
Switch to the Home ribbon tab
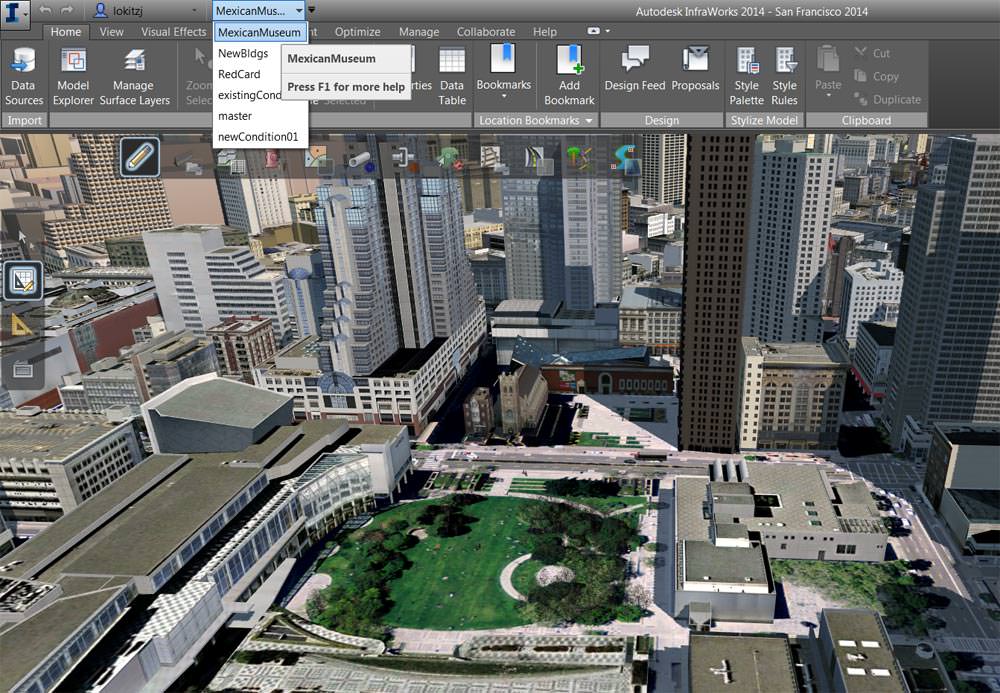[66, 32]
